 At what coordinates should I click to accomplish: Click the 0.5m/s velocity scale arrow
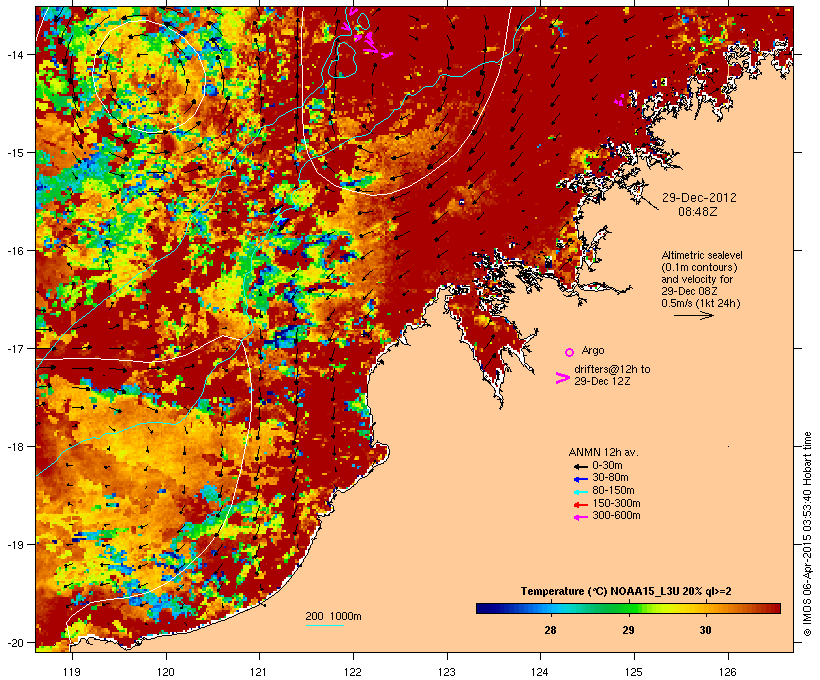point(693,315)
